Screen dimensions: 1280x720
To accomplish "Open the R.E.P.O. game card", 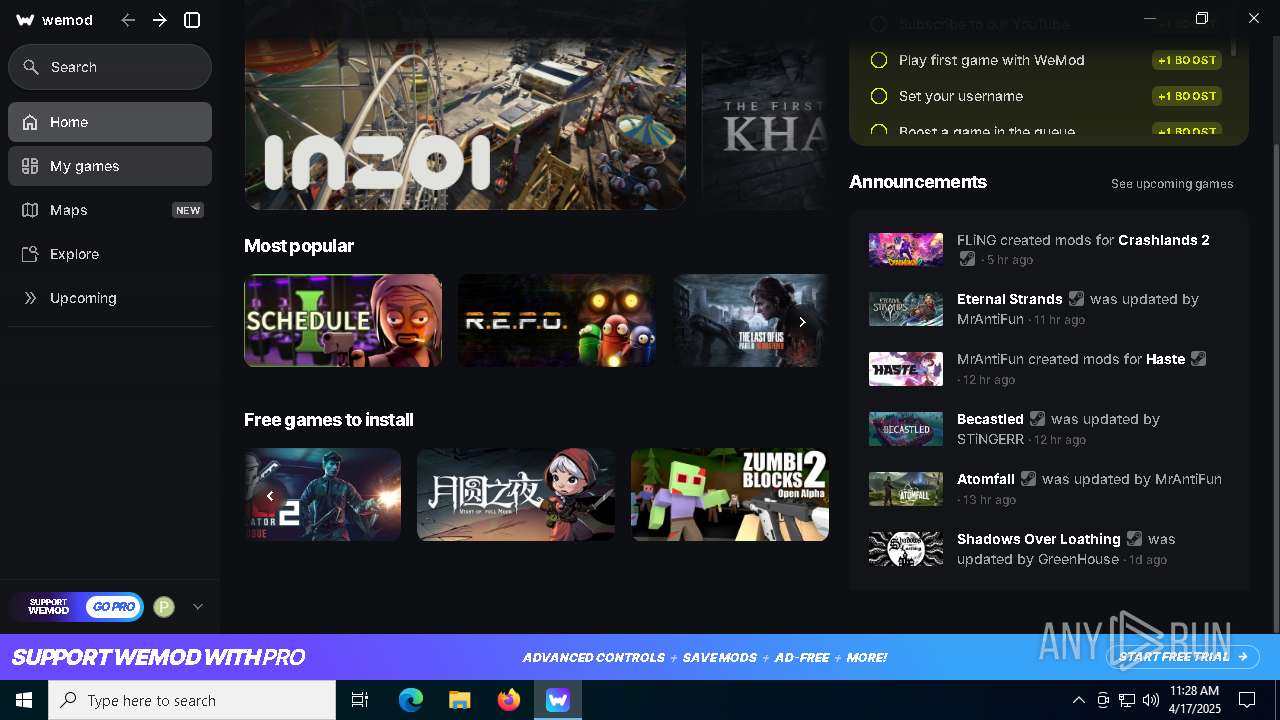I will coord(557,320).
